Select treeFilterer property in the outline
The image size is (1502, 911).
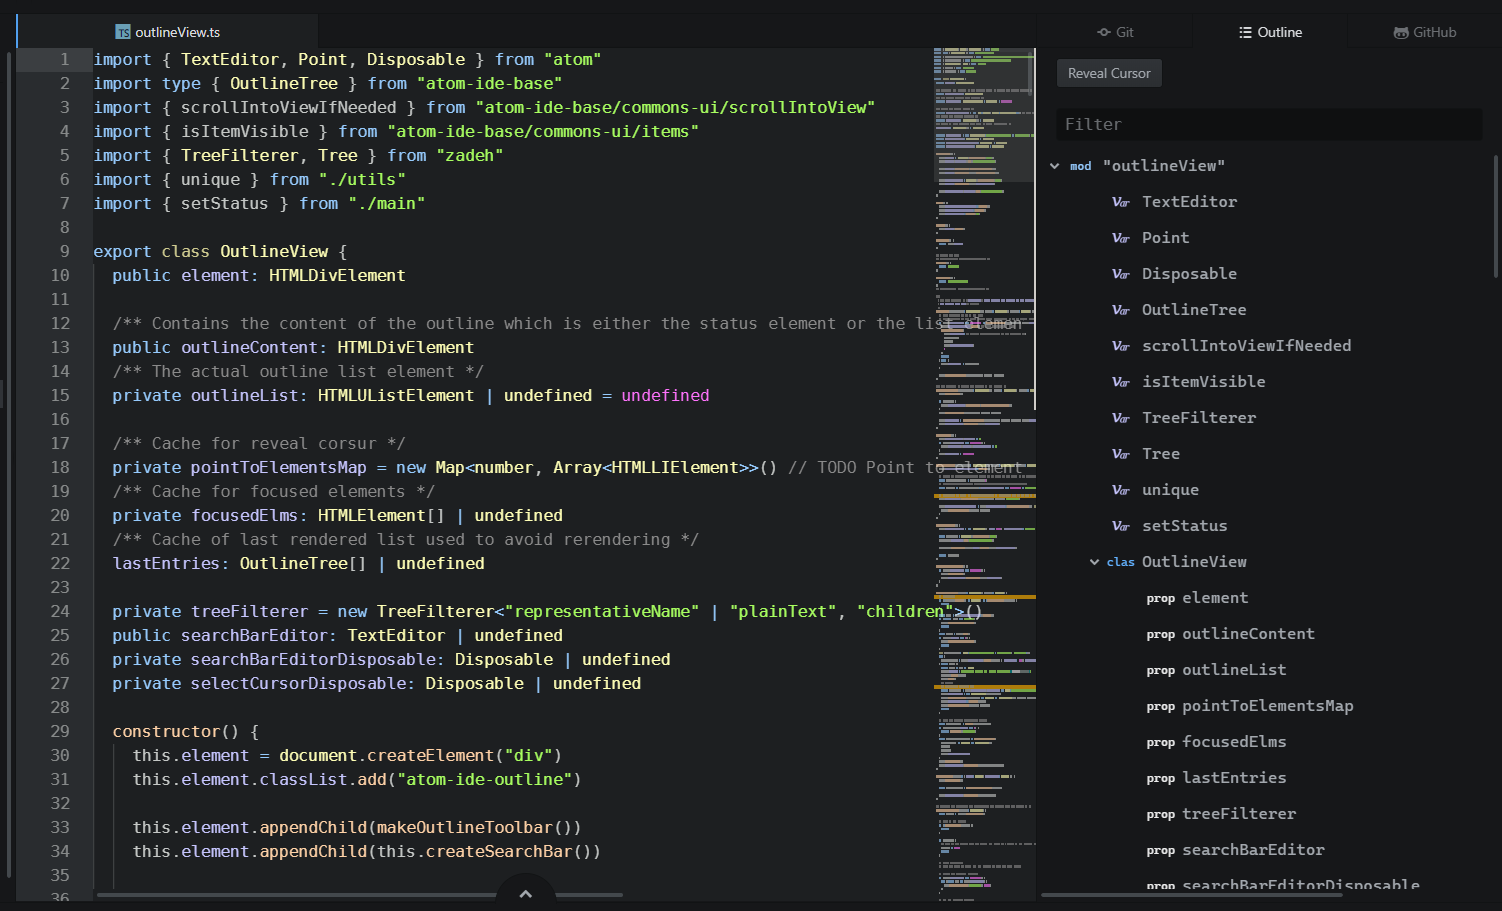pyautogui.click(x=1240, y=814)
